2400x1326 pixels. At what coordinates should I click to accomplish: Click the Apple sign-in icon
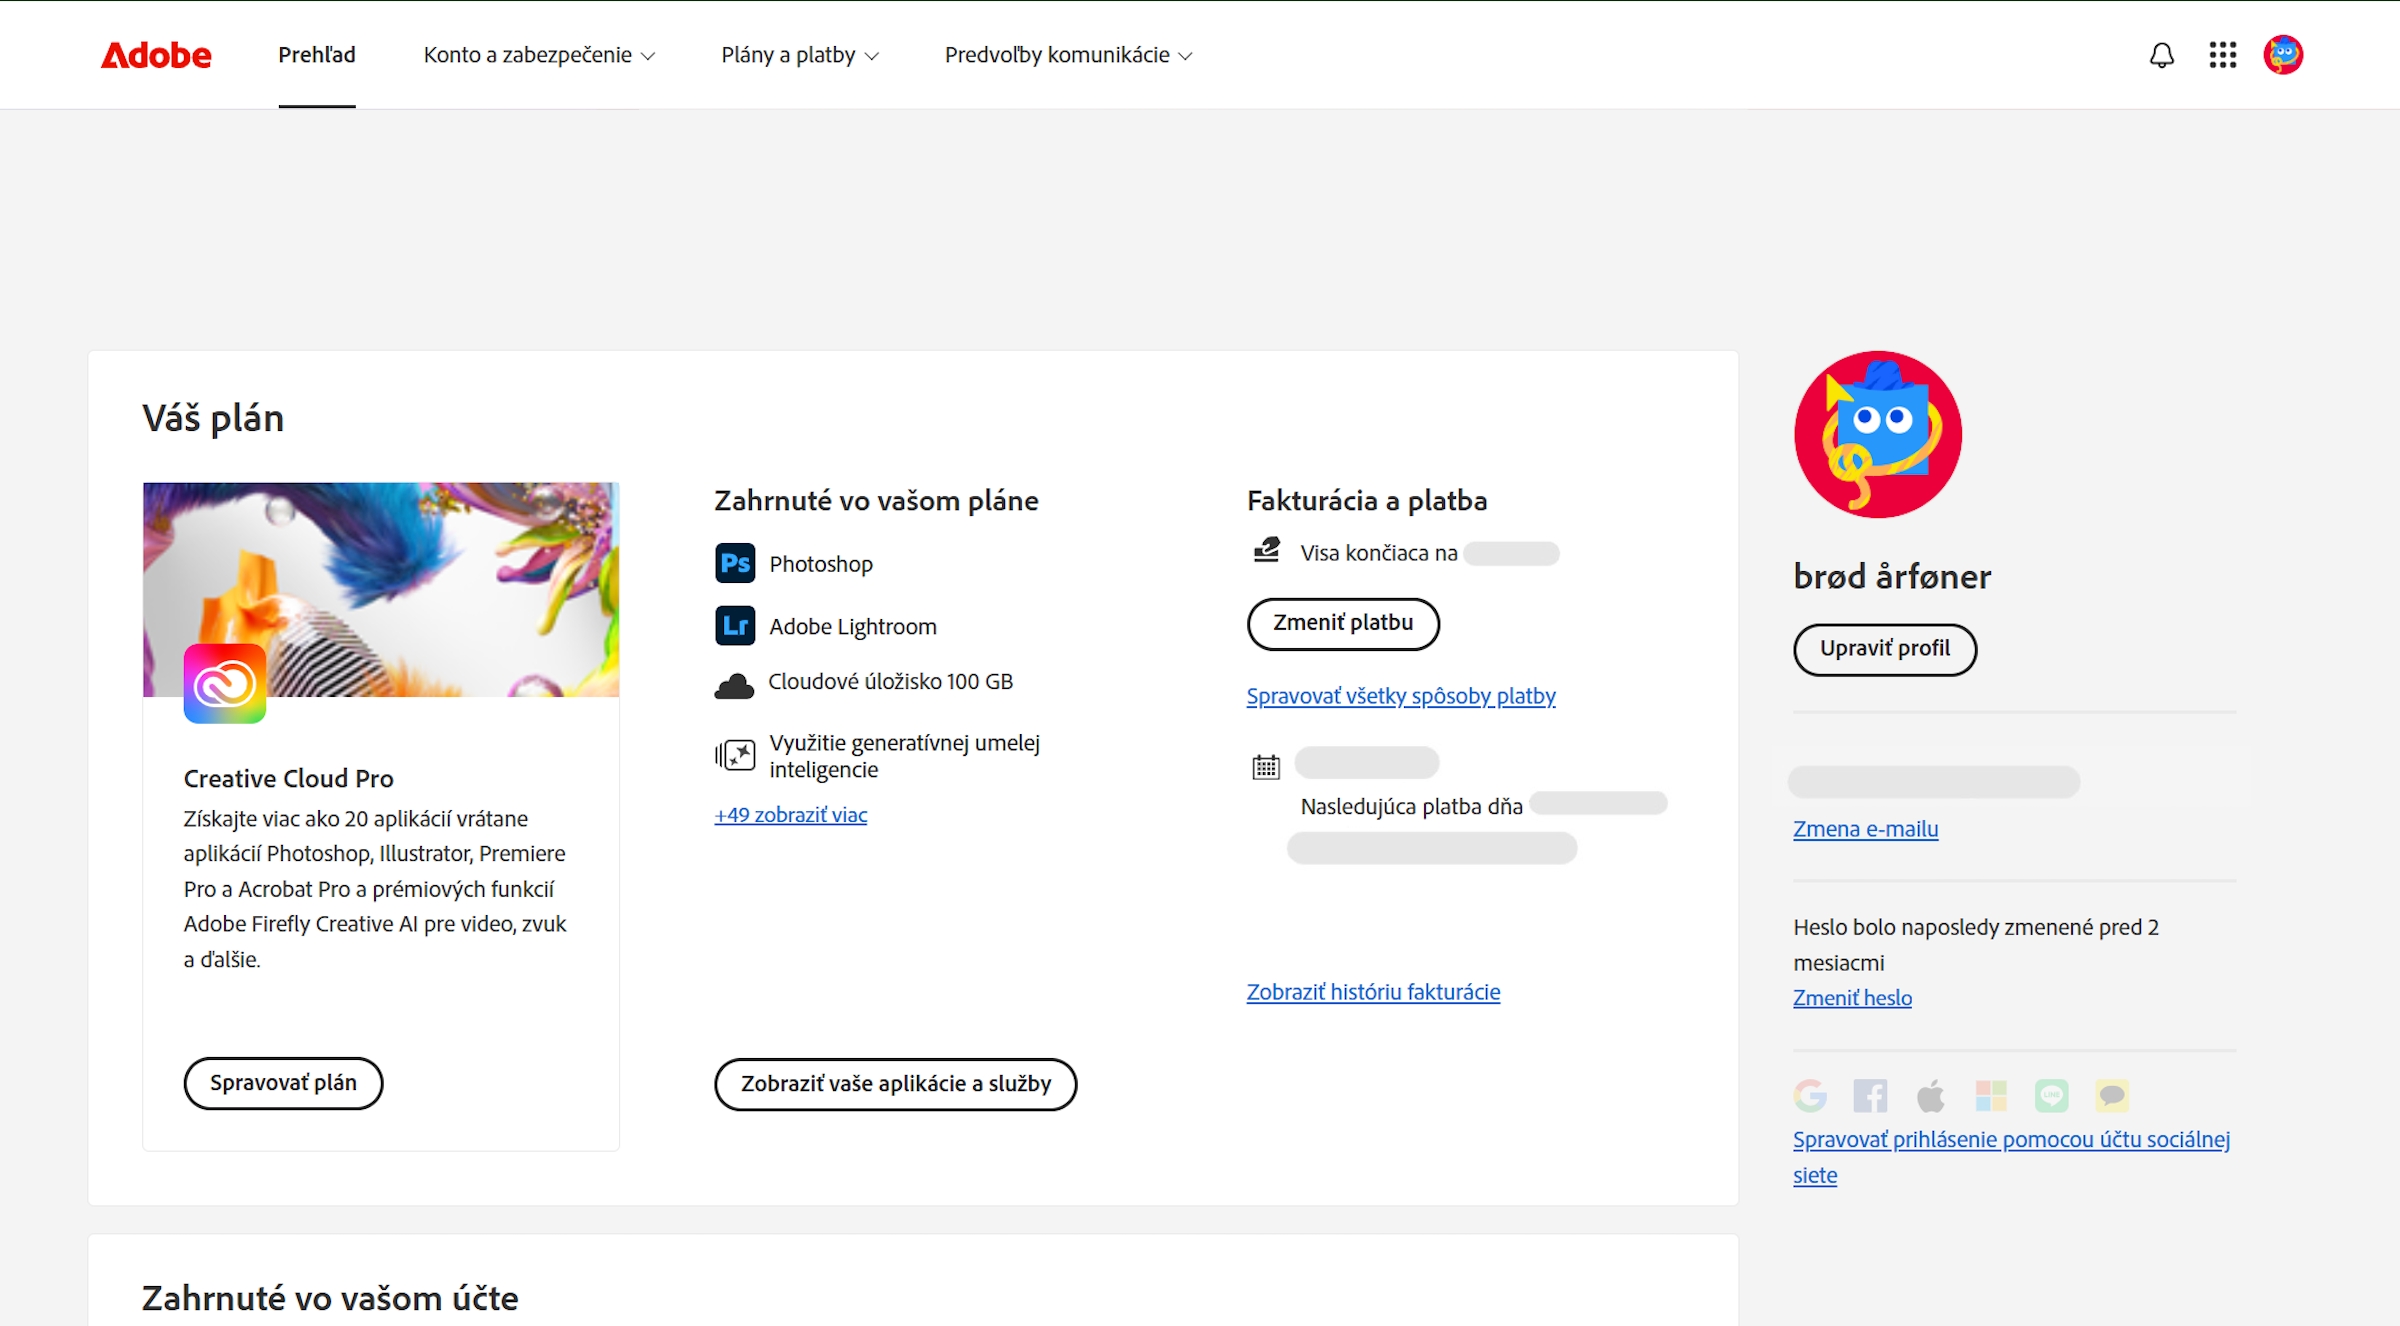point(1931,1095)
